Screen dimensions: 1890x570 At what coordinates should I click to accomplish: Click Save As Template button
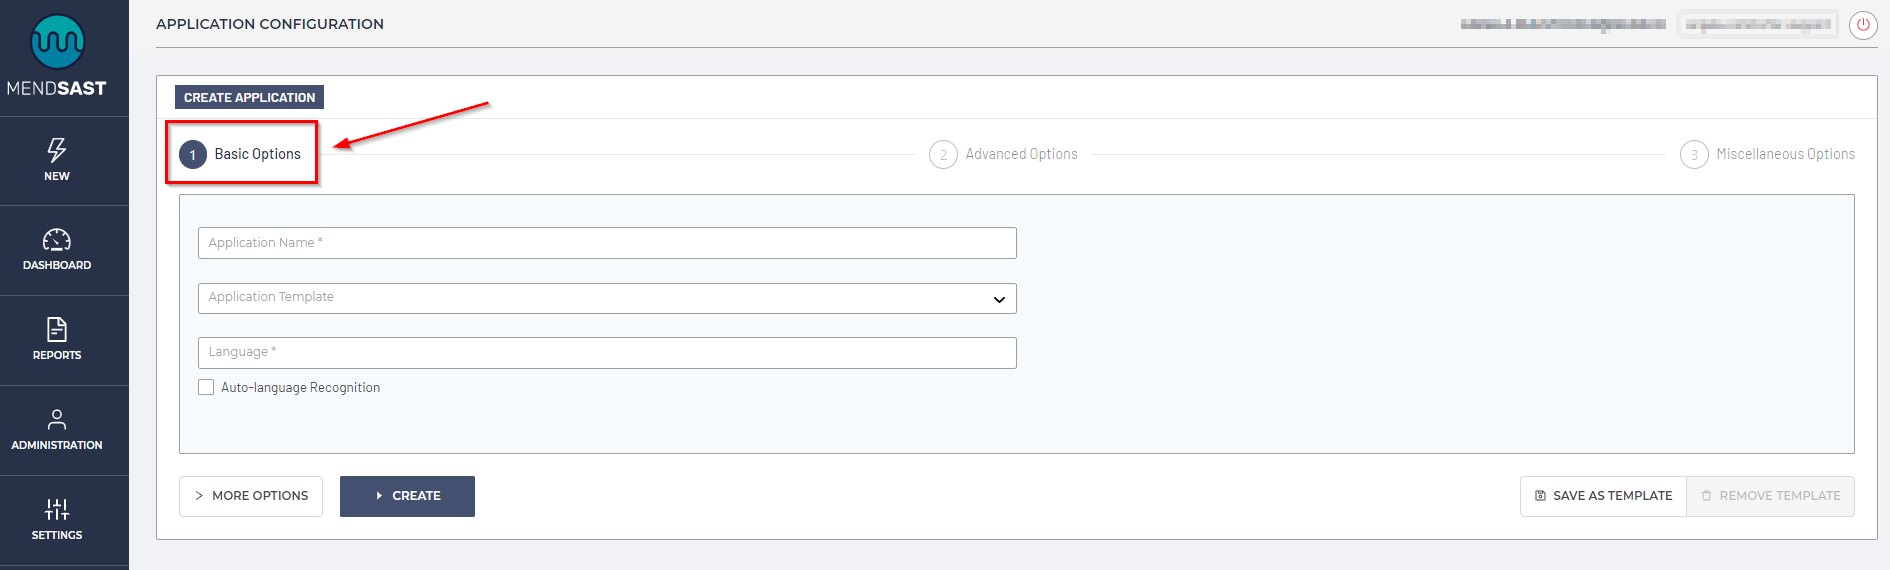(x=1603, y=496)
